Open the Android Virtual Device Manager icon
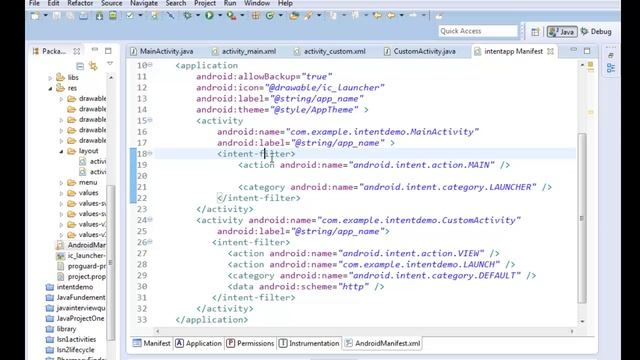 pos(113,16)
